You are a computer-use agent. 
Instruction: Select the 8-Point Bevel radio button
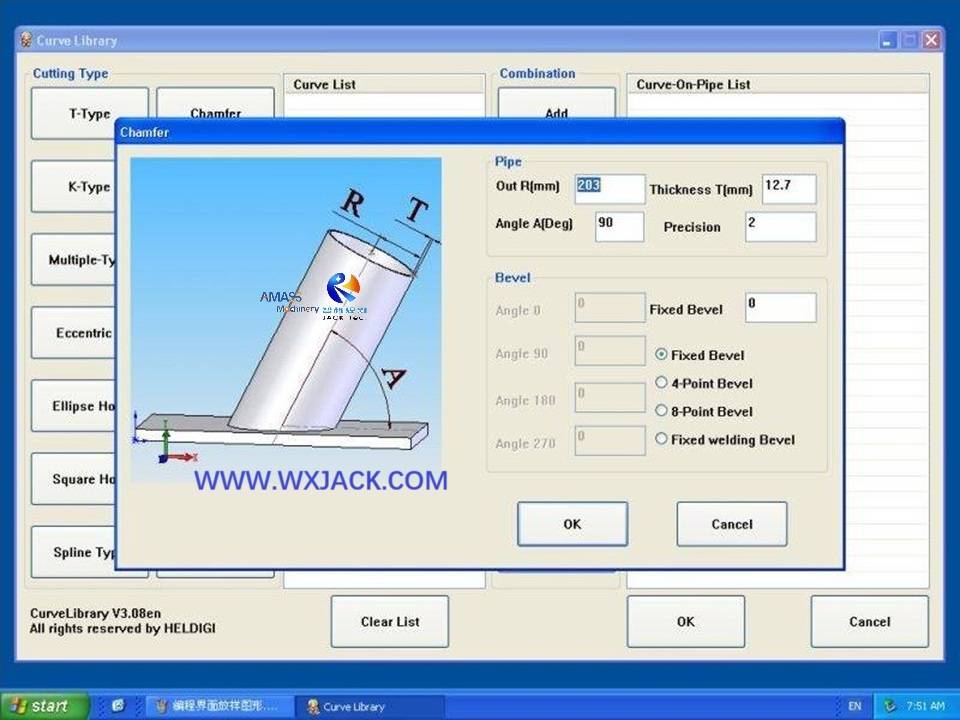tap(661, 411)
